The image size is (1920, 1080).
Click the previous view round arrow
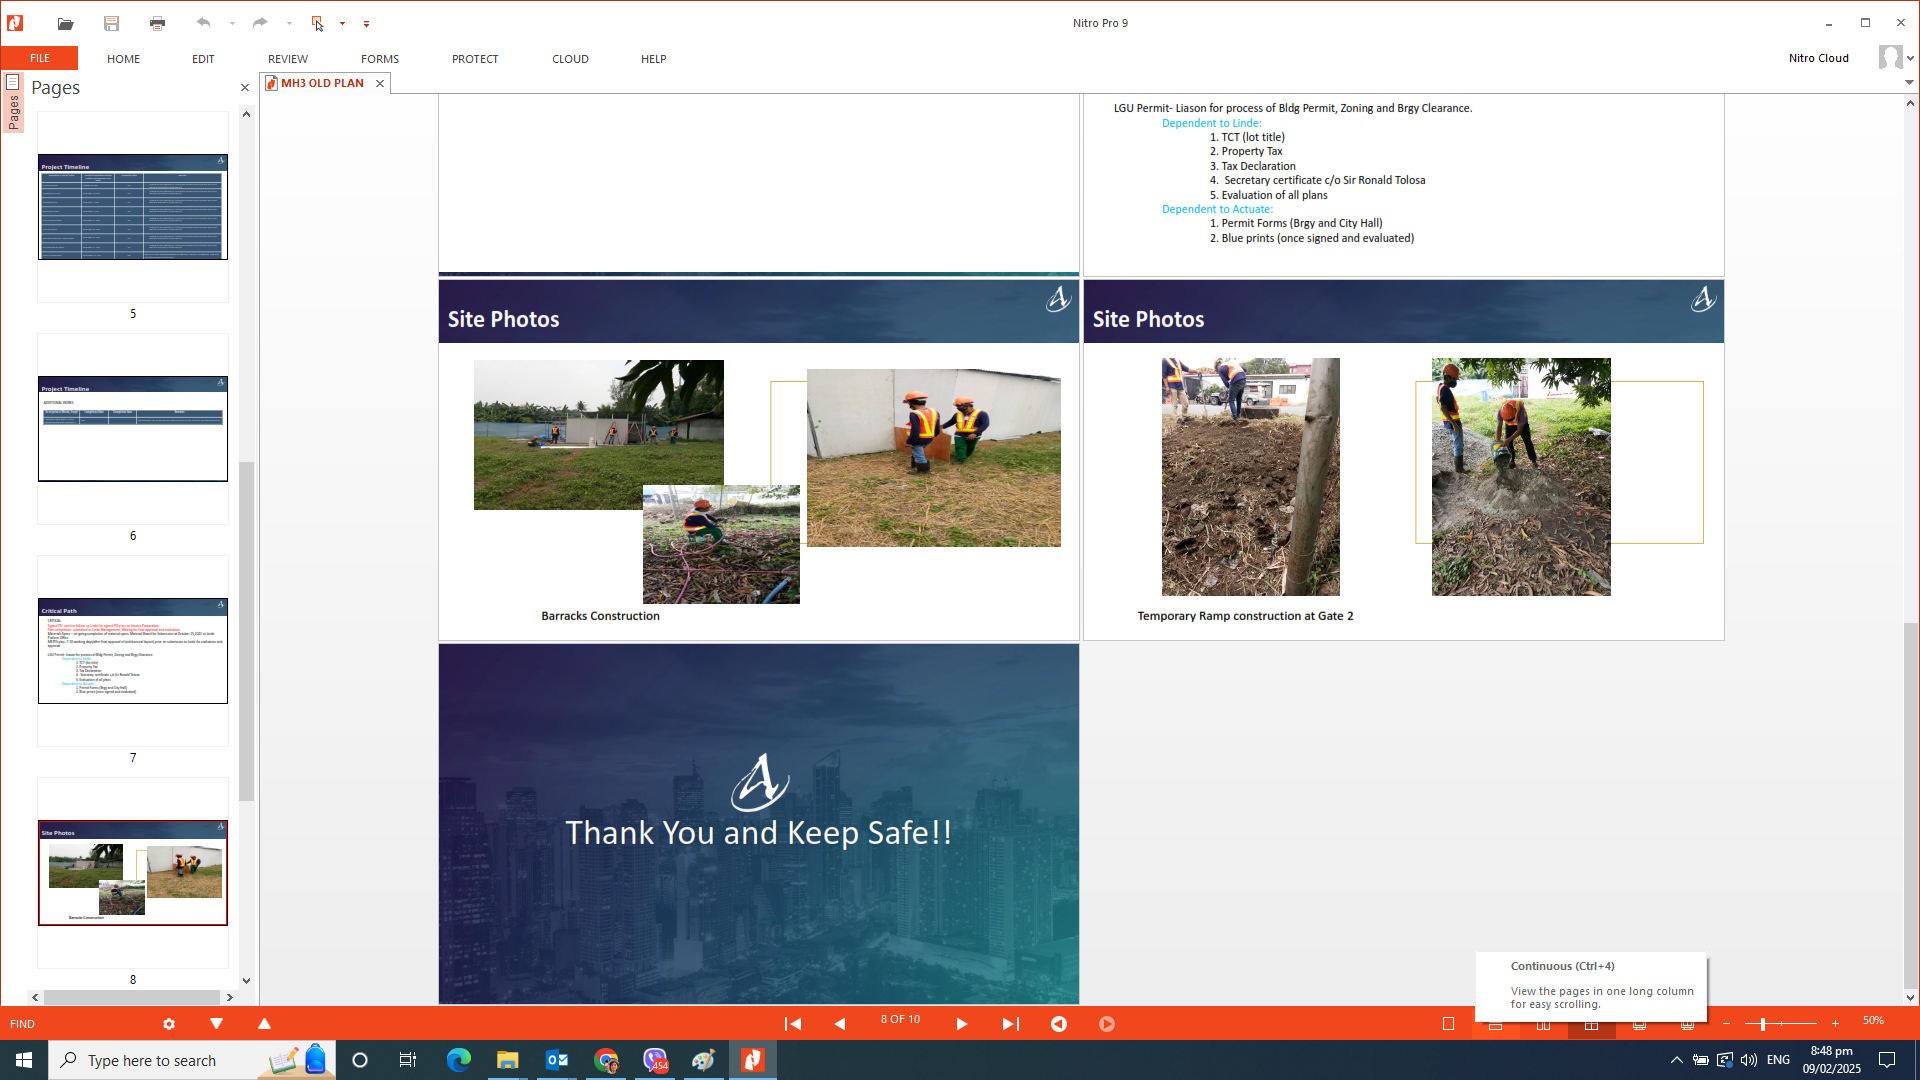[x=1058, y=1023]
